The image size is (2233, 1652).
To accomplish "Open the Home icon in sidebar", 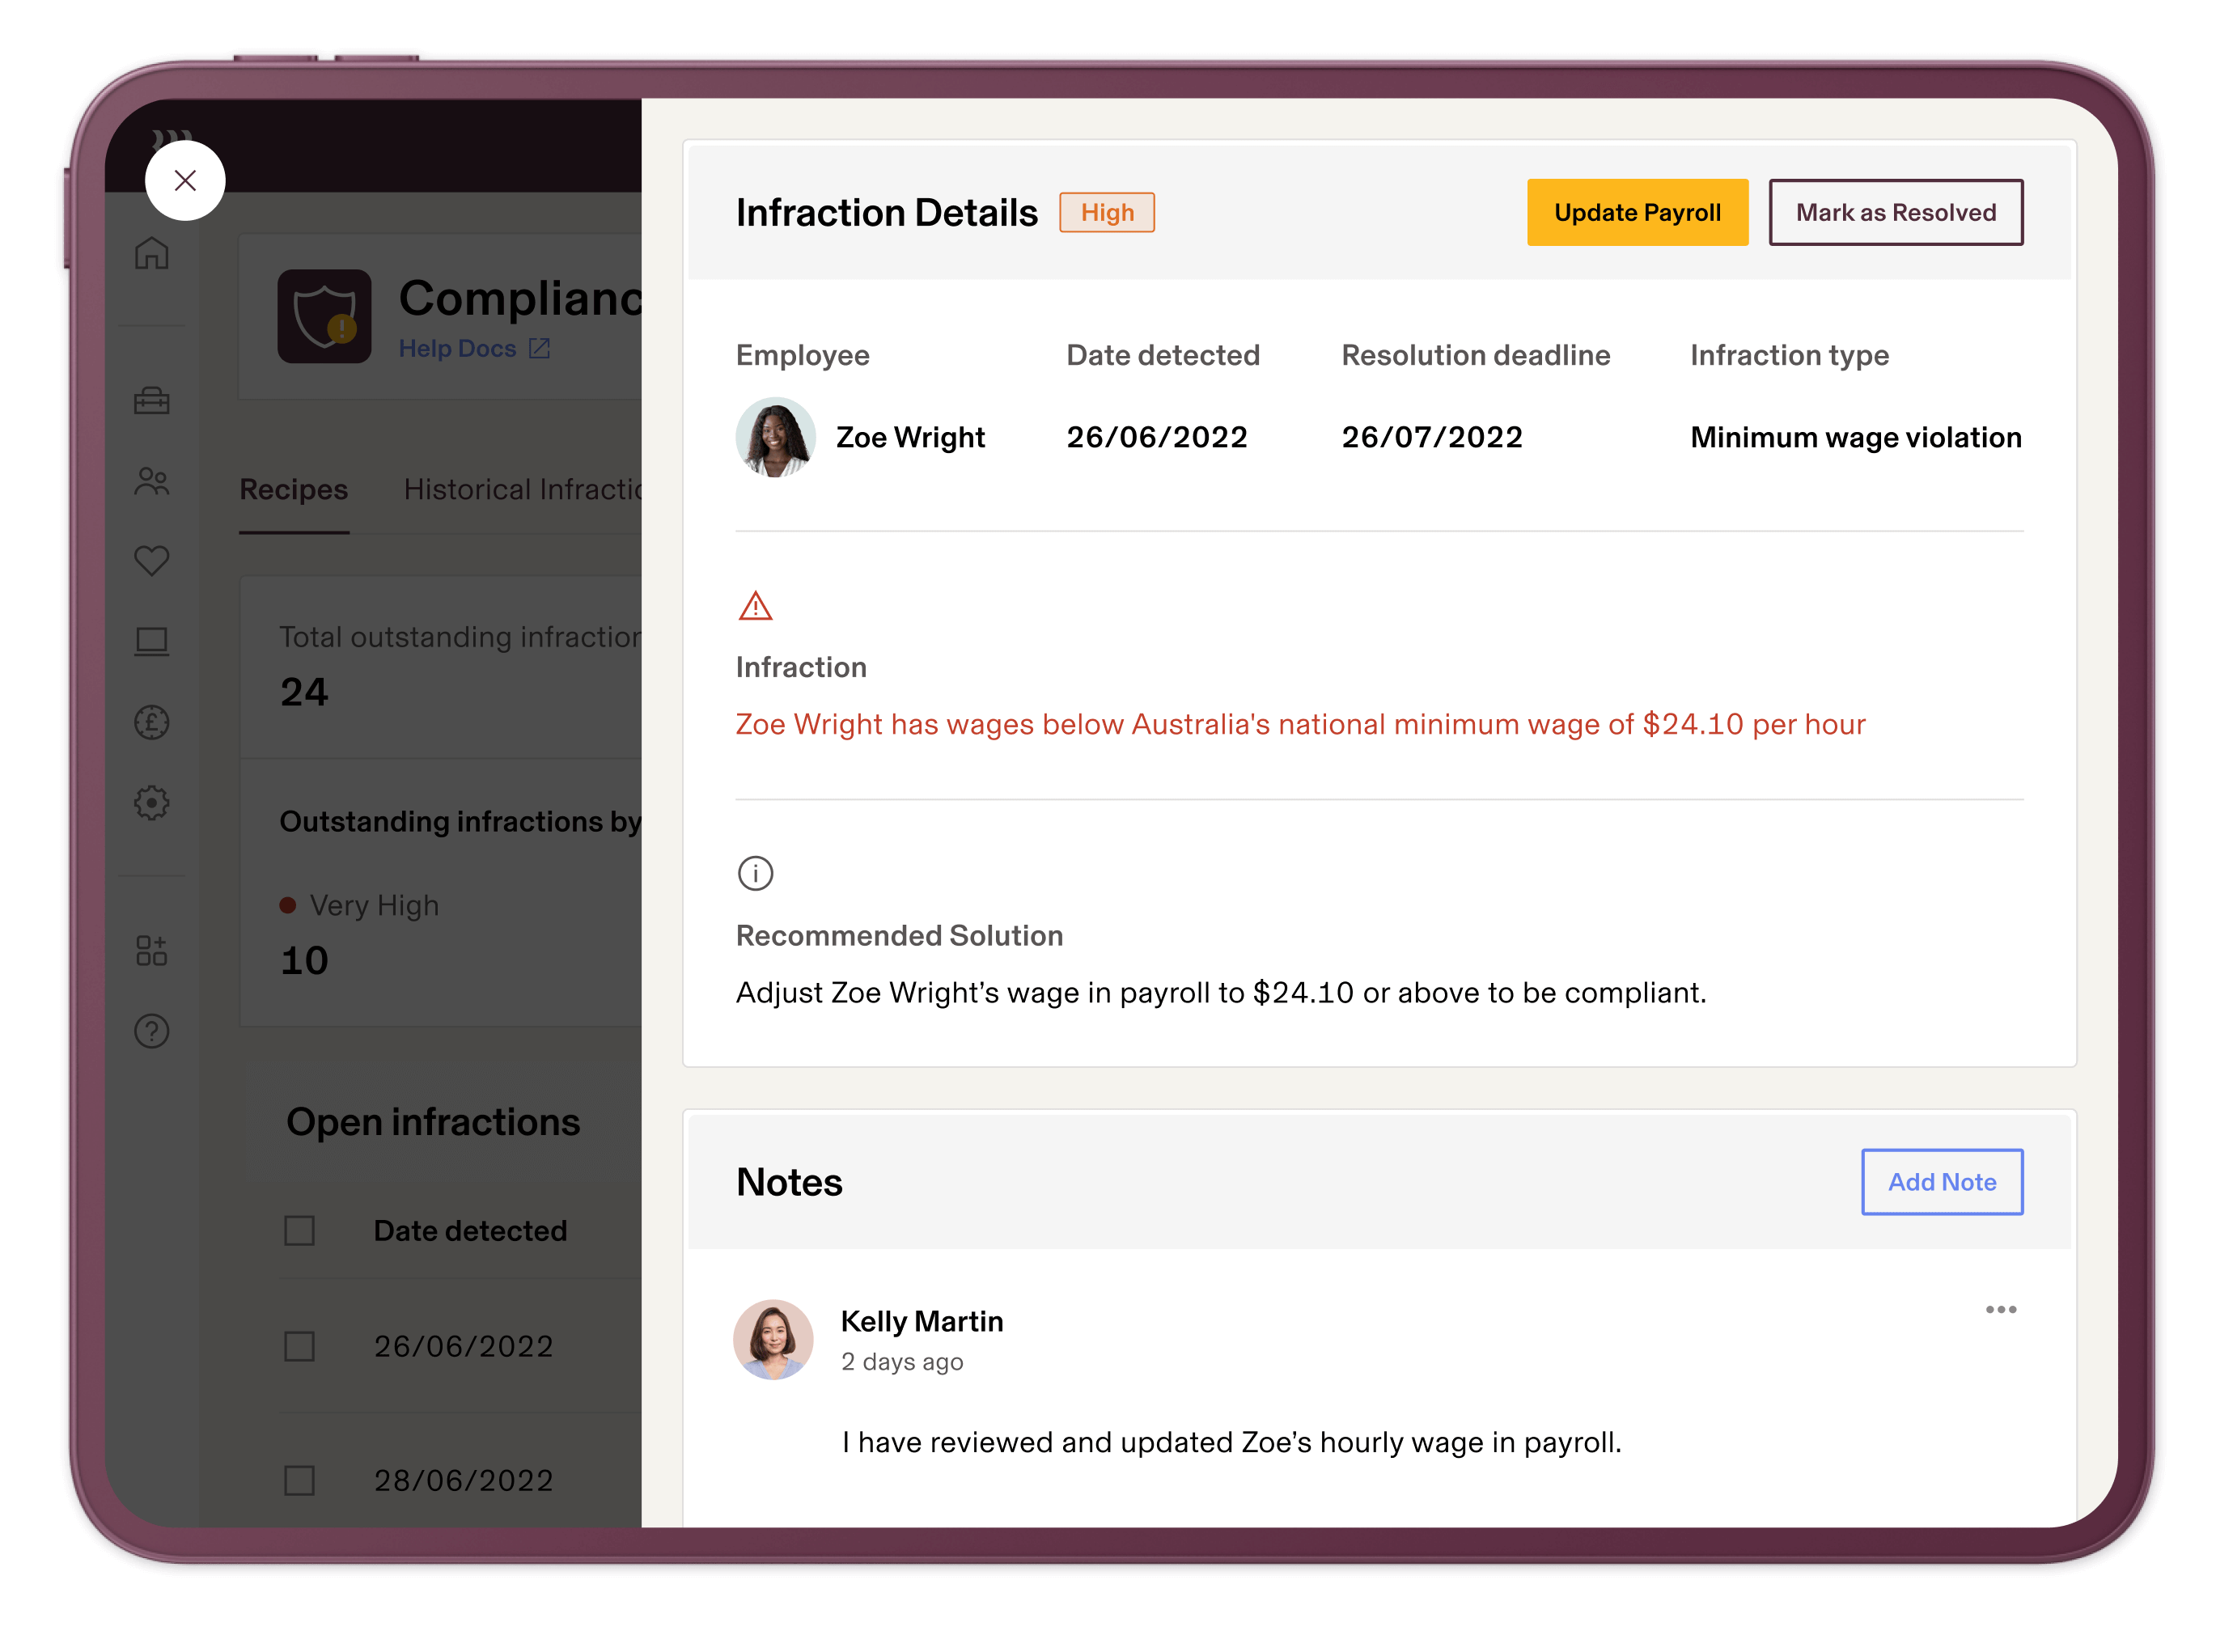I will (x=152, y=253).
